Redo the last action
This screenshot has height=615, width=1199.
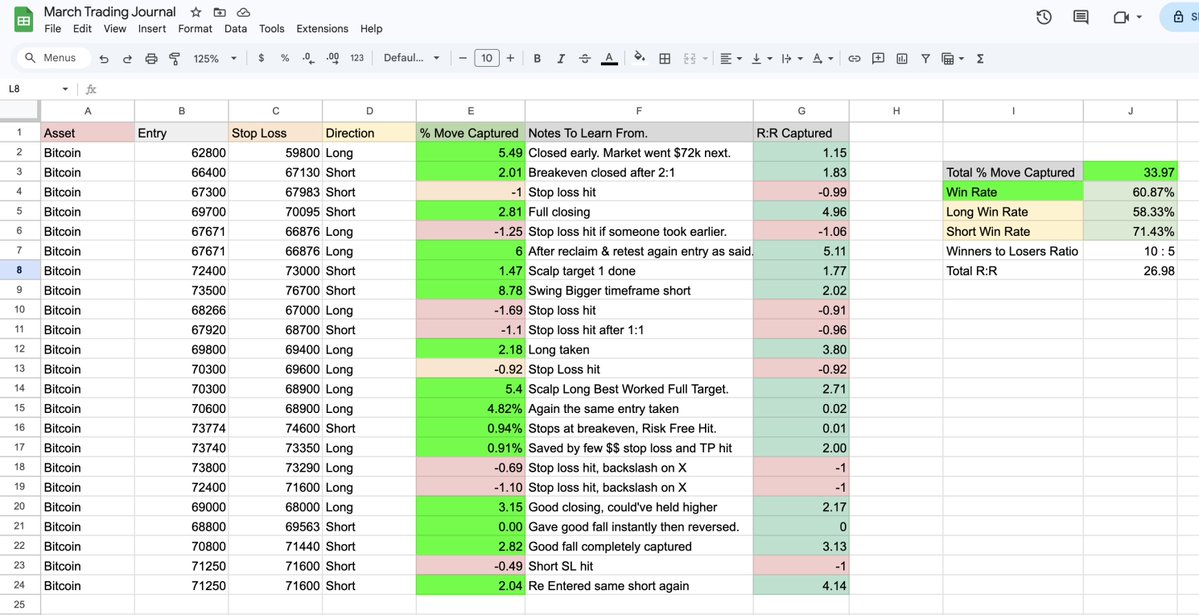coord(127,58)
